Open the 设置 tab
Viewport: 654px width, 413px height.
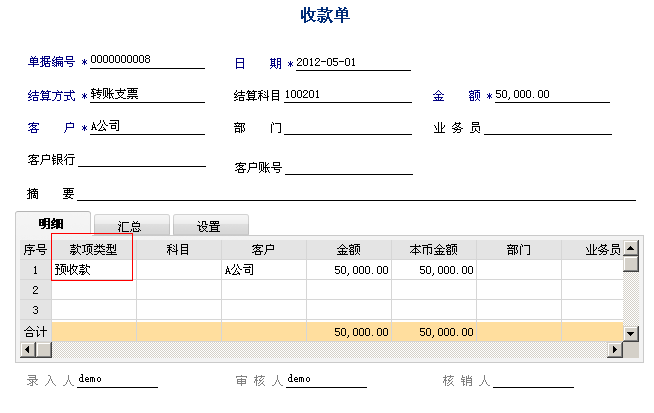click(x=211, y=226)
